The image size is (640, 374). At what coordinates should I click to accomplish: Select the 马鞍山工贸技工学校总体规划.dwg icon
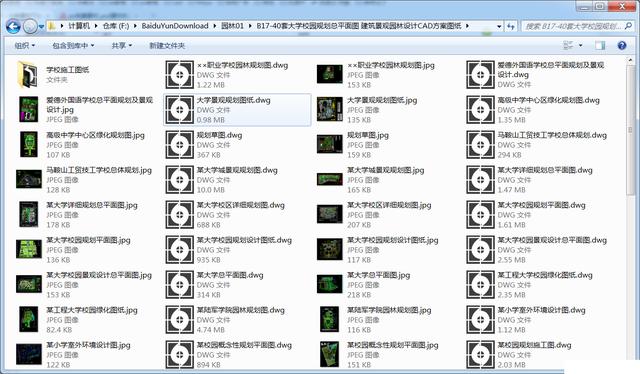[480, 145]
